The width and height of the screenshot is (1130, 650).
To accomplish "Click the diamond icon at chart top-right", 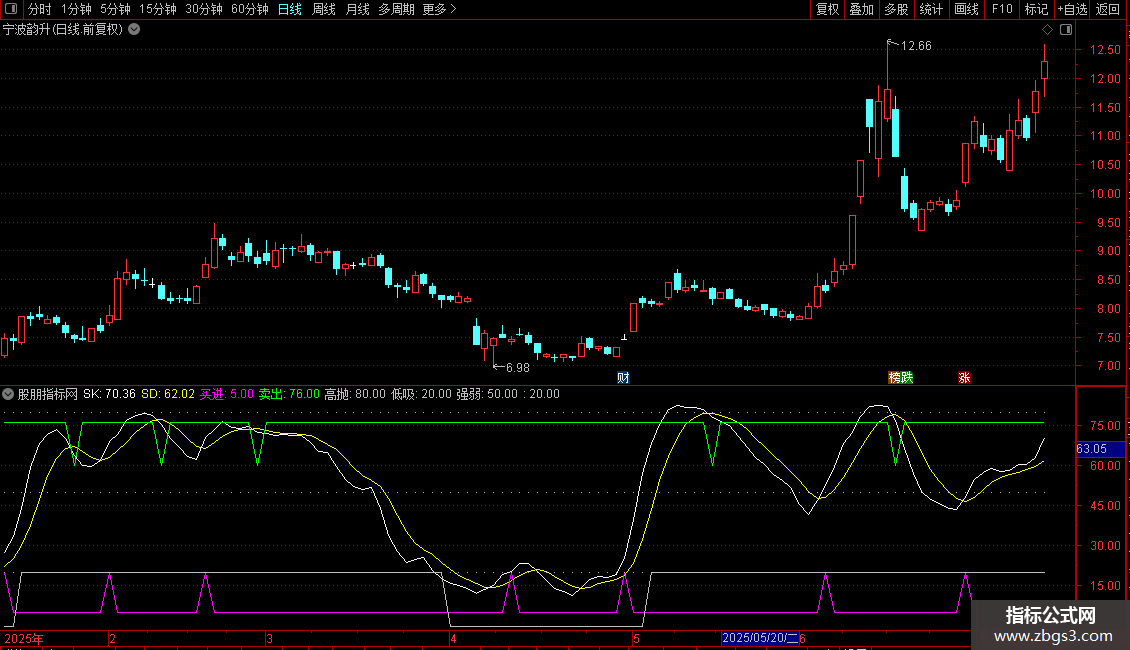I will tap(1047, 30).
